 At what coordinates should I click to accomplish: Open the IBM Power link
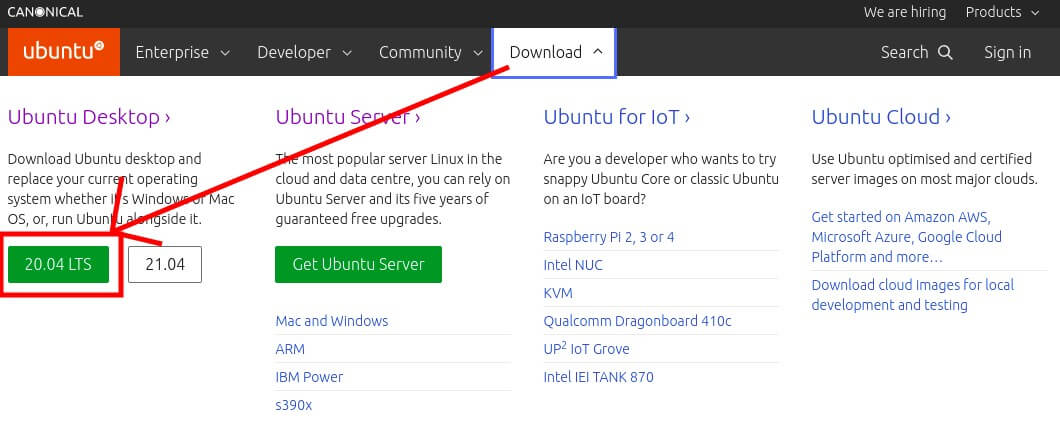pyautogui.click(x=309, y=377)
